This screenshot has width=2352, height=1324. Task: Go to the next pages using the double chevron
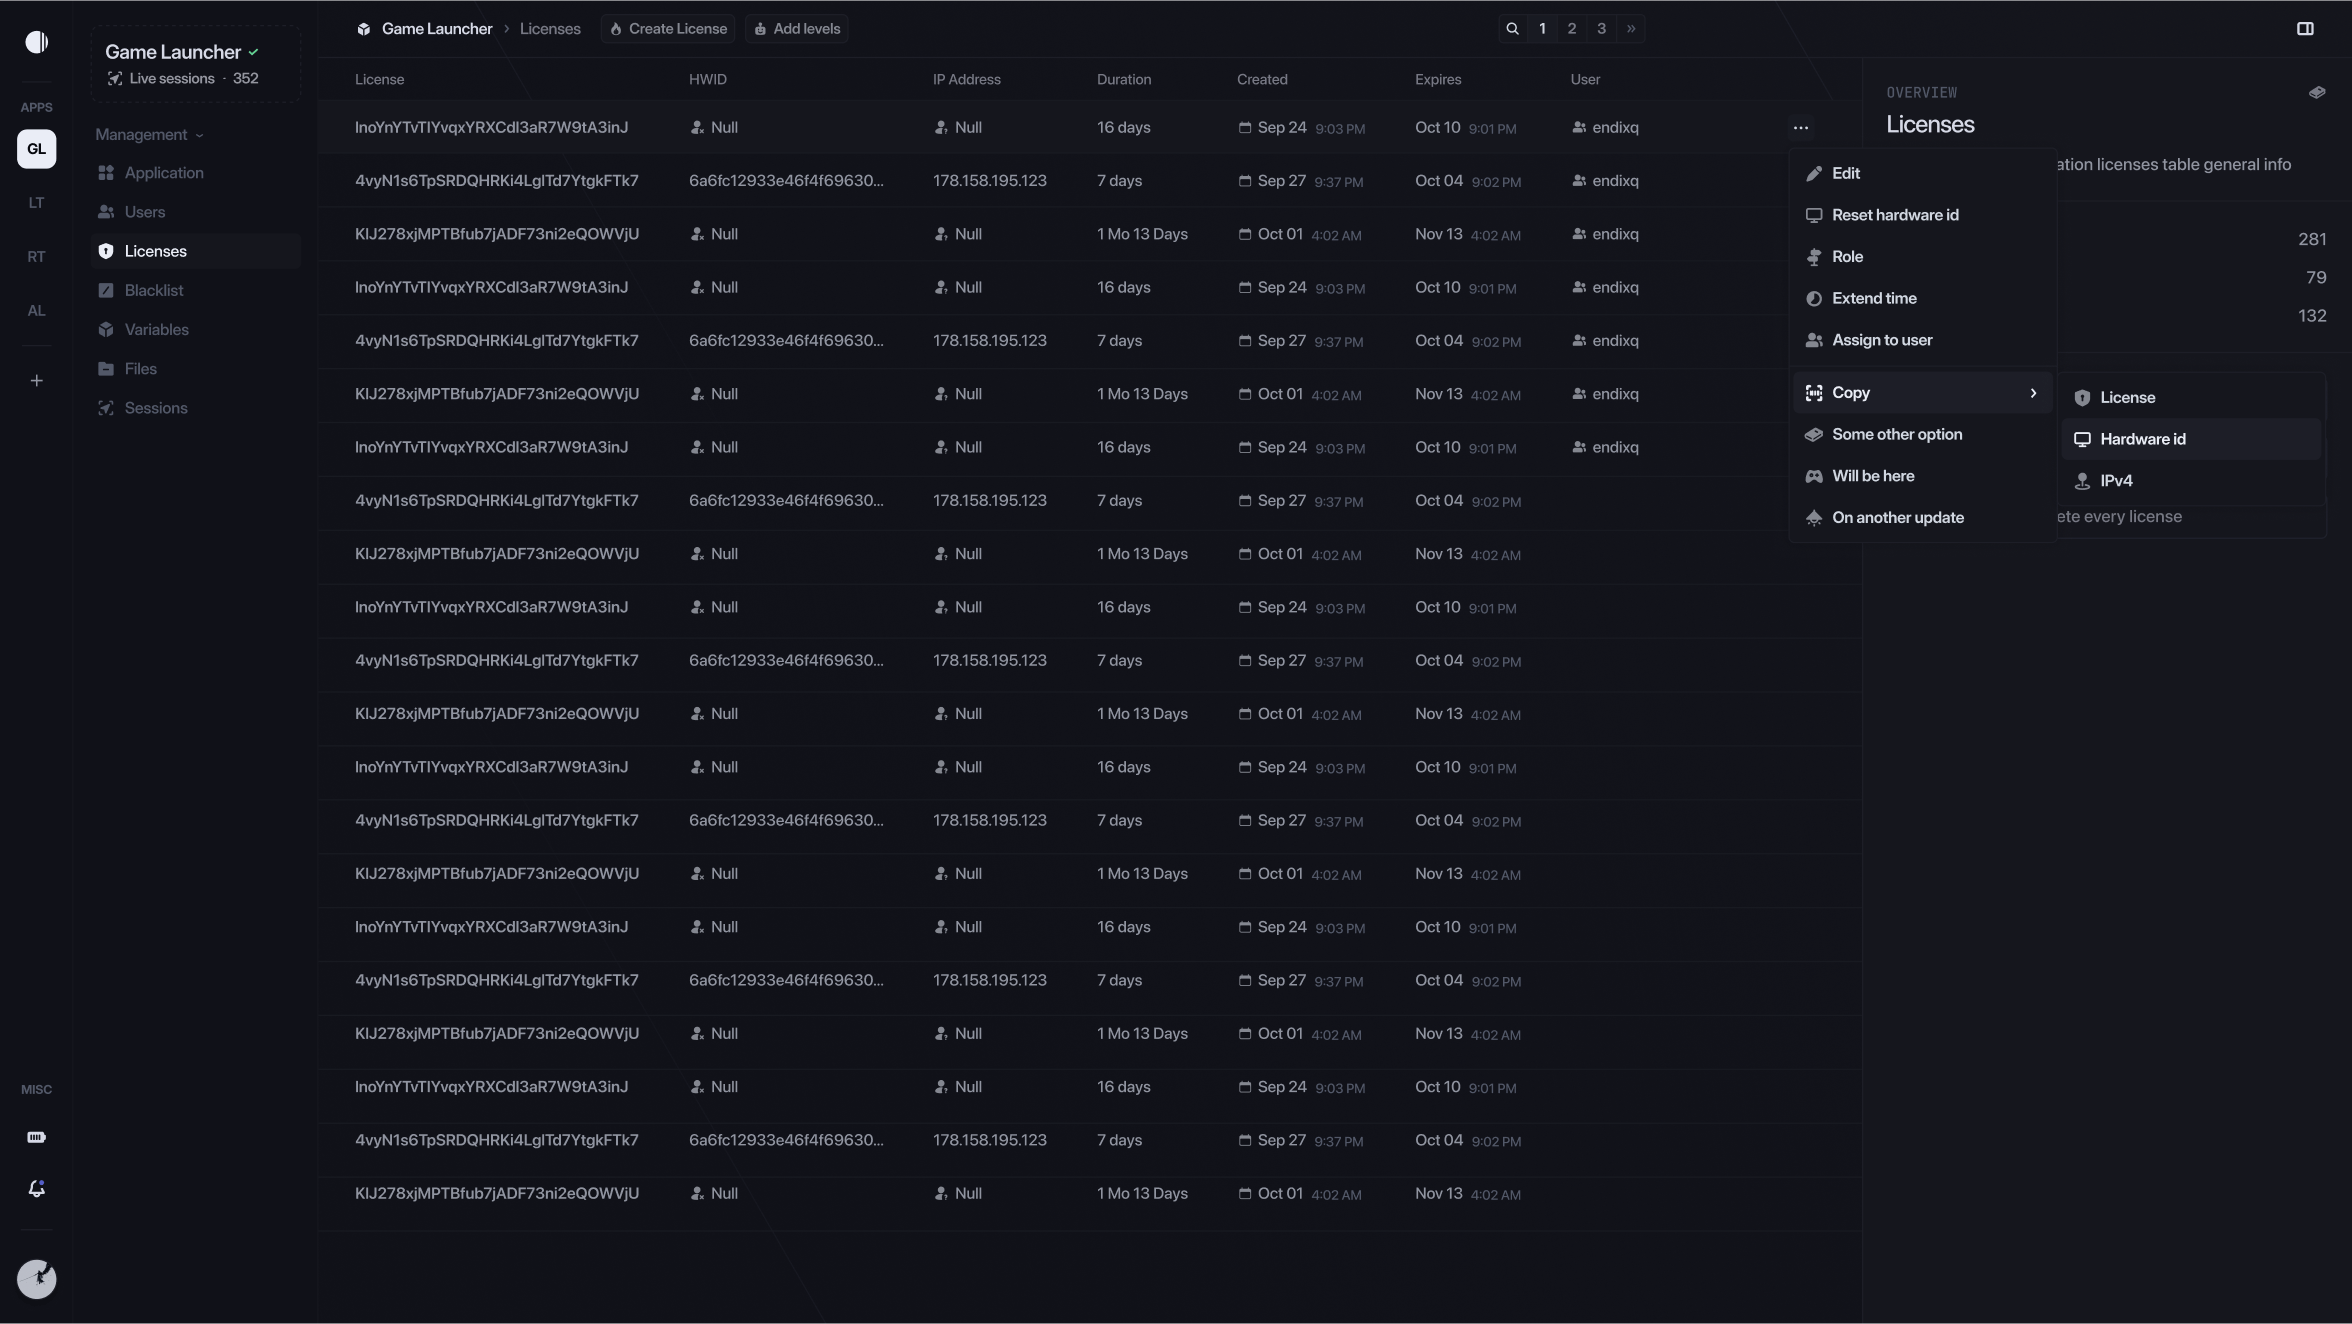(x=1631, y=29)
